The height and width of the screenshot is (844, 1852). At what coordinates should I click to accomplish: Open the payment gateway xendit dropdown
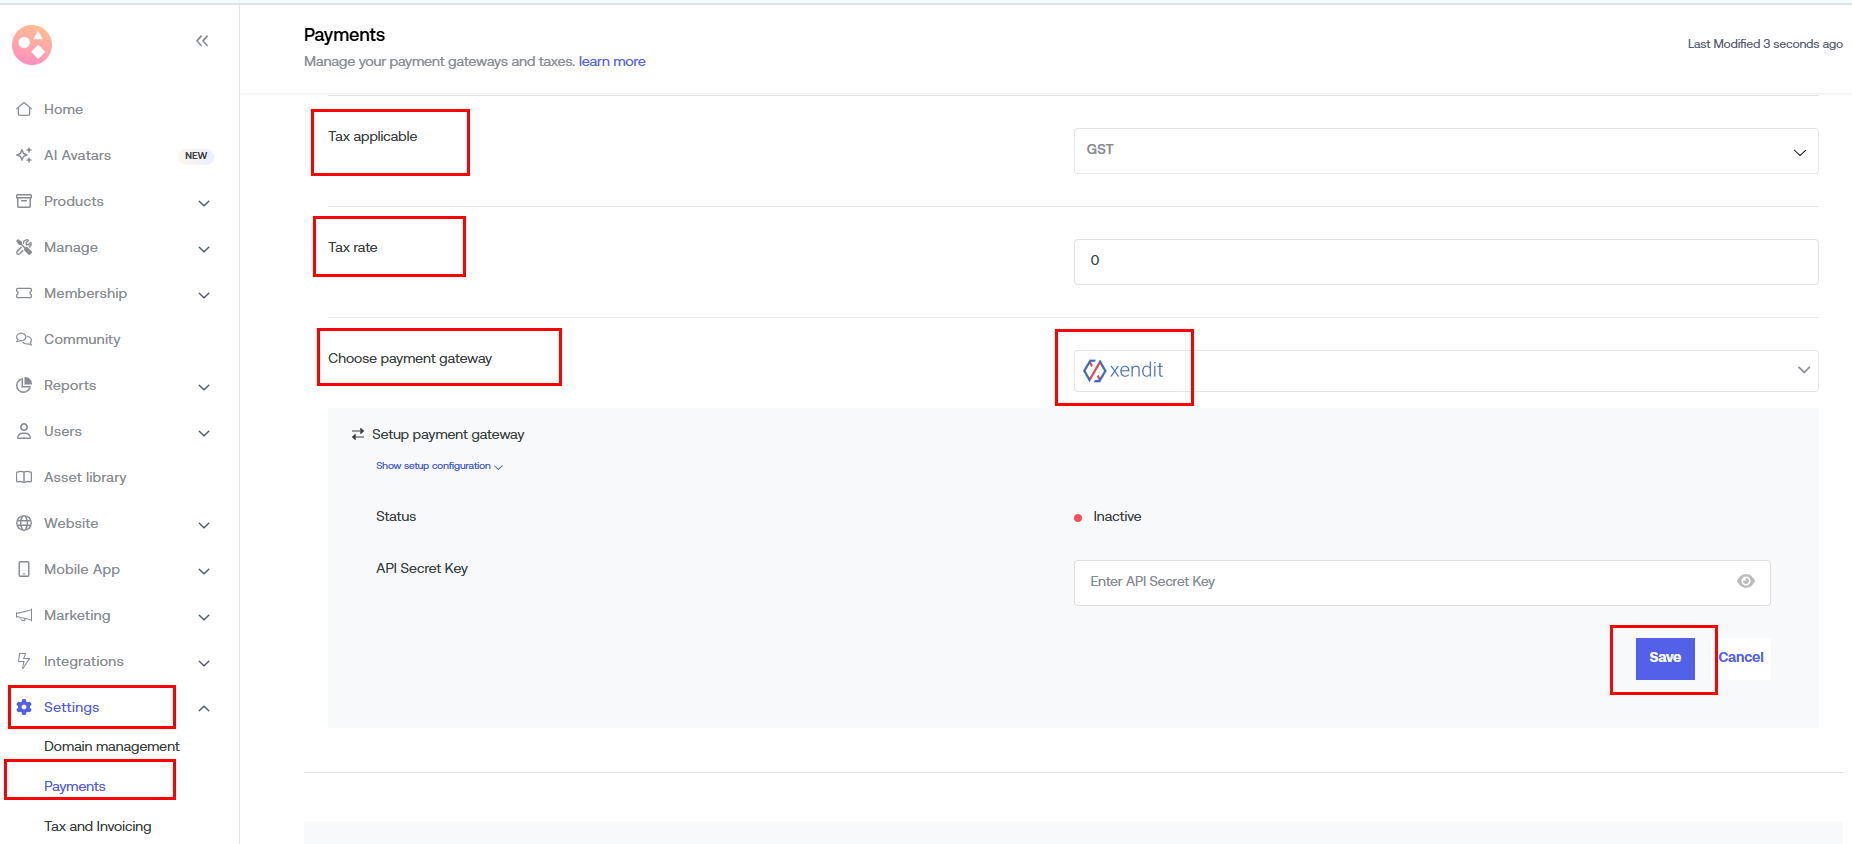1445,370
